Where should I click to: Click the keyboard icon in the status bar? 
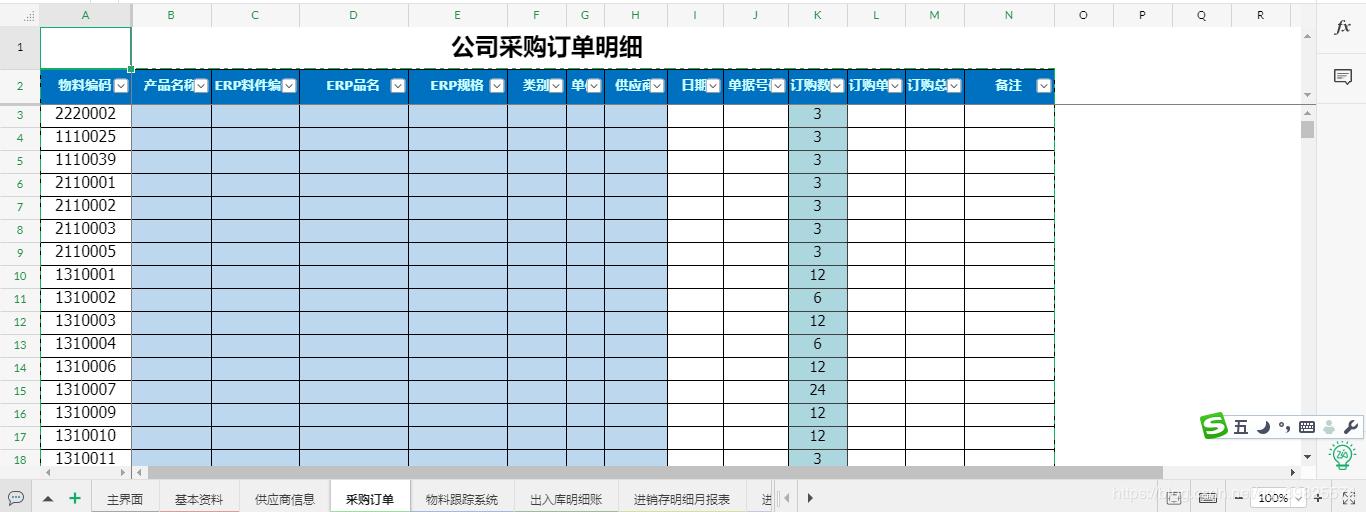point(1208,497)
